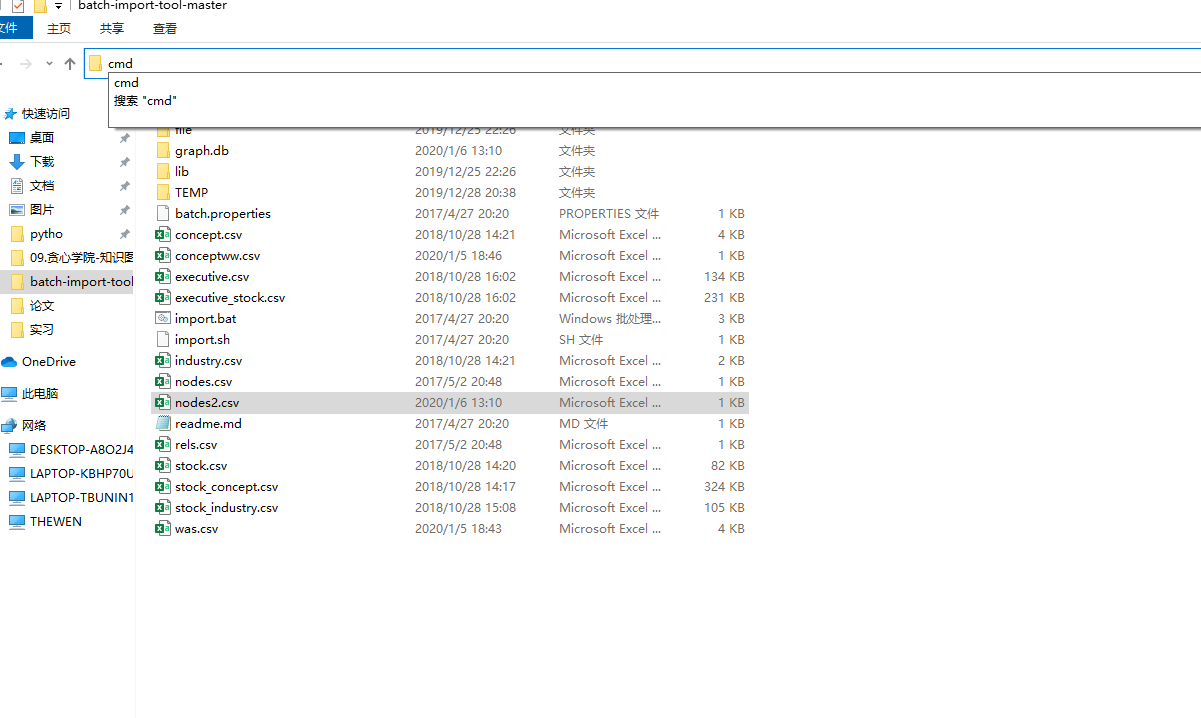This screenshot has height=718, width=1201.
Task: Open import.bat via its batch file icon
Action: (x=162, y=318)
